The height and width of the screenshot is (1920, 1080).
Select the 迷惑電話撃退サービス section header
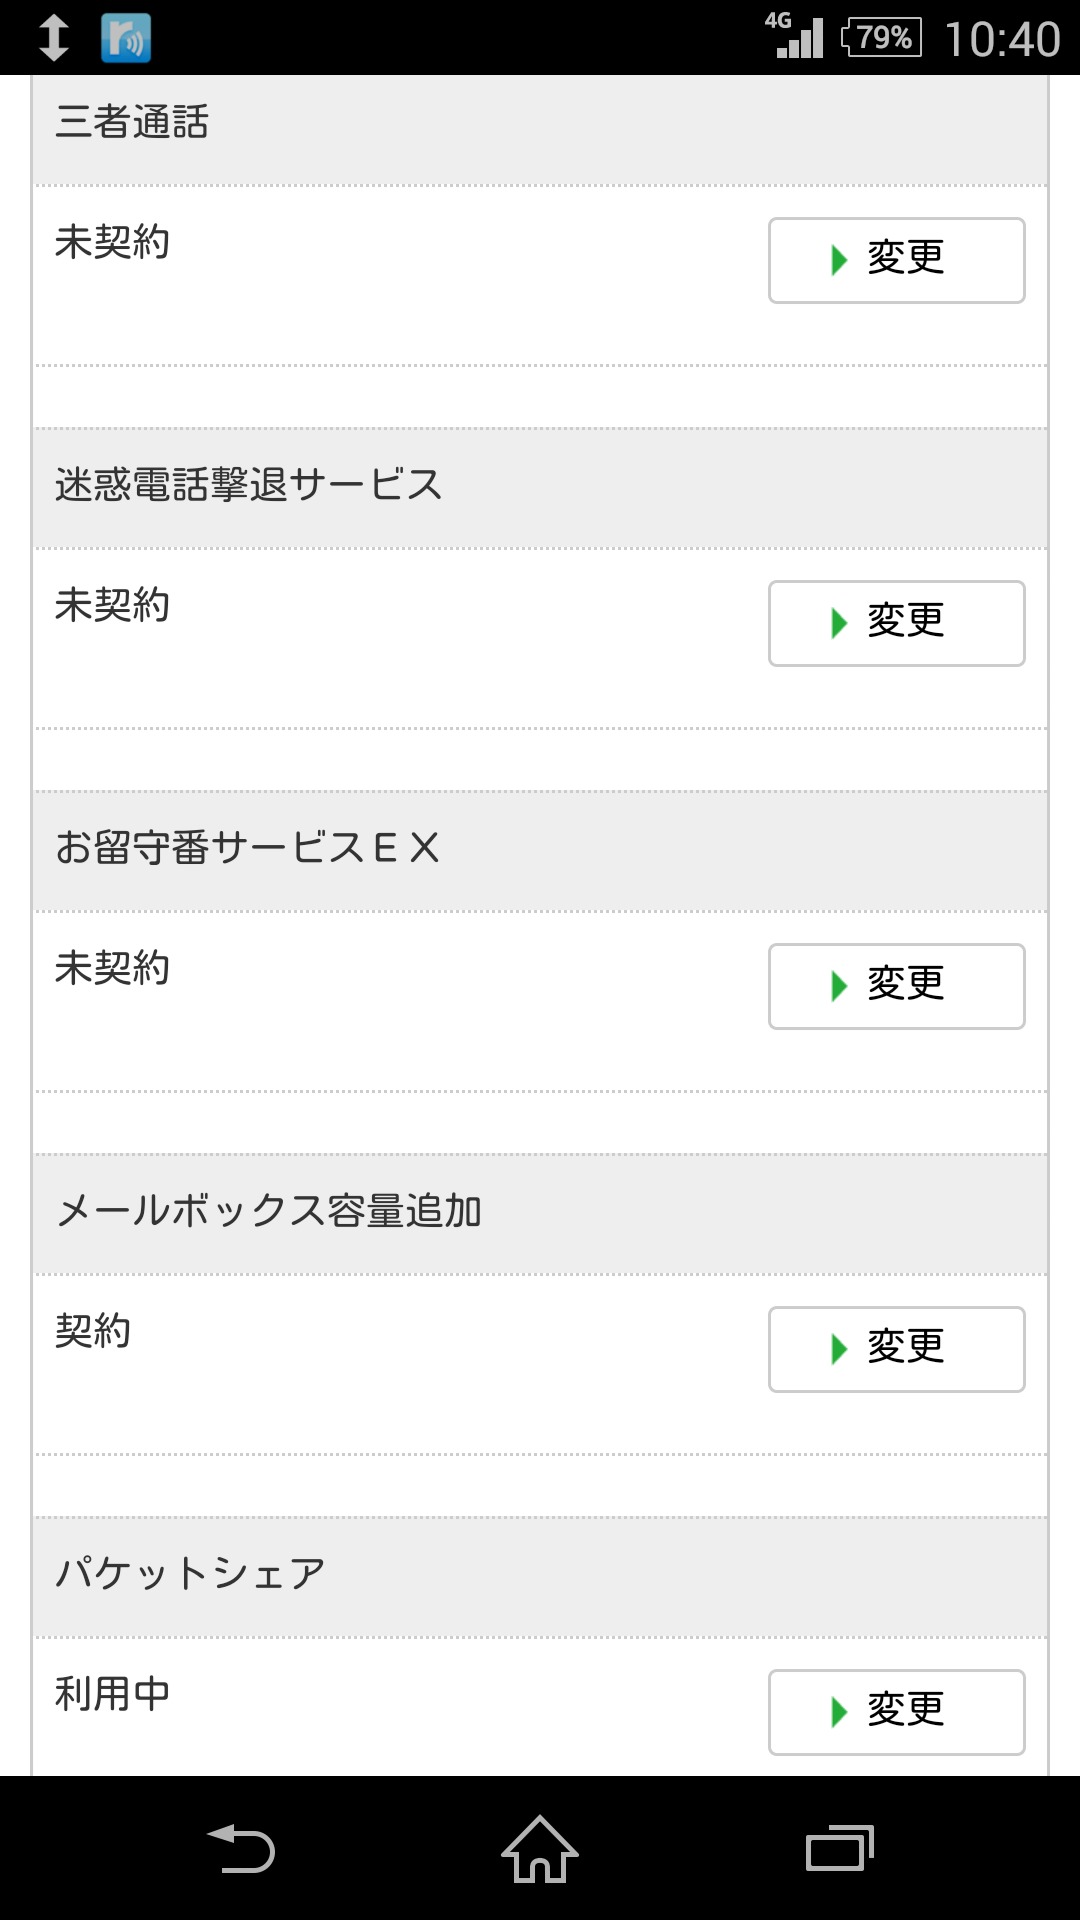click(248, 485)
